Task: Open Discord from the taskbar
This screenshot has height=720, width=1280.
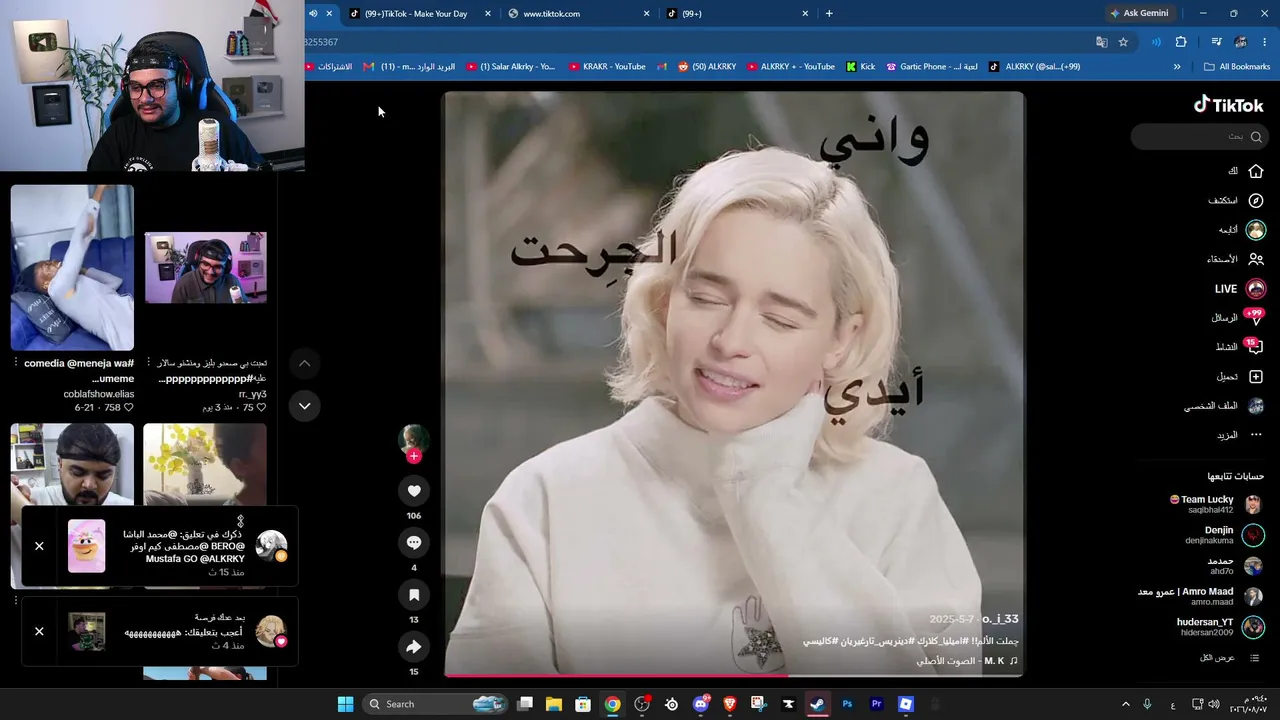Action: 701,704
